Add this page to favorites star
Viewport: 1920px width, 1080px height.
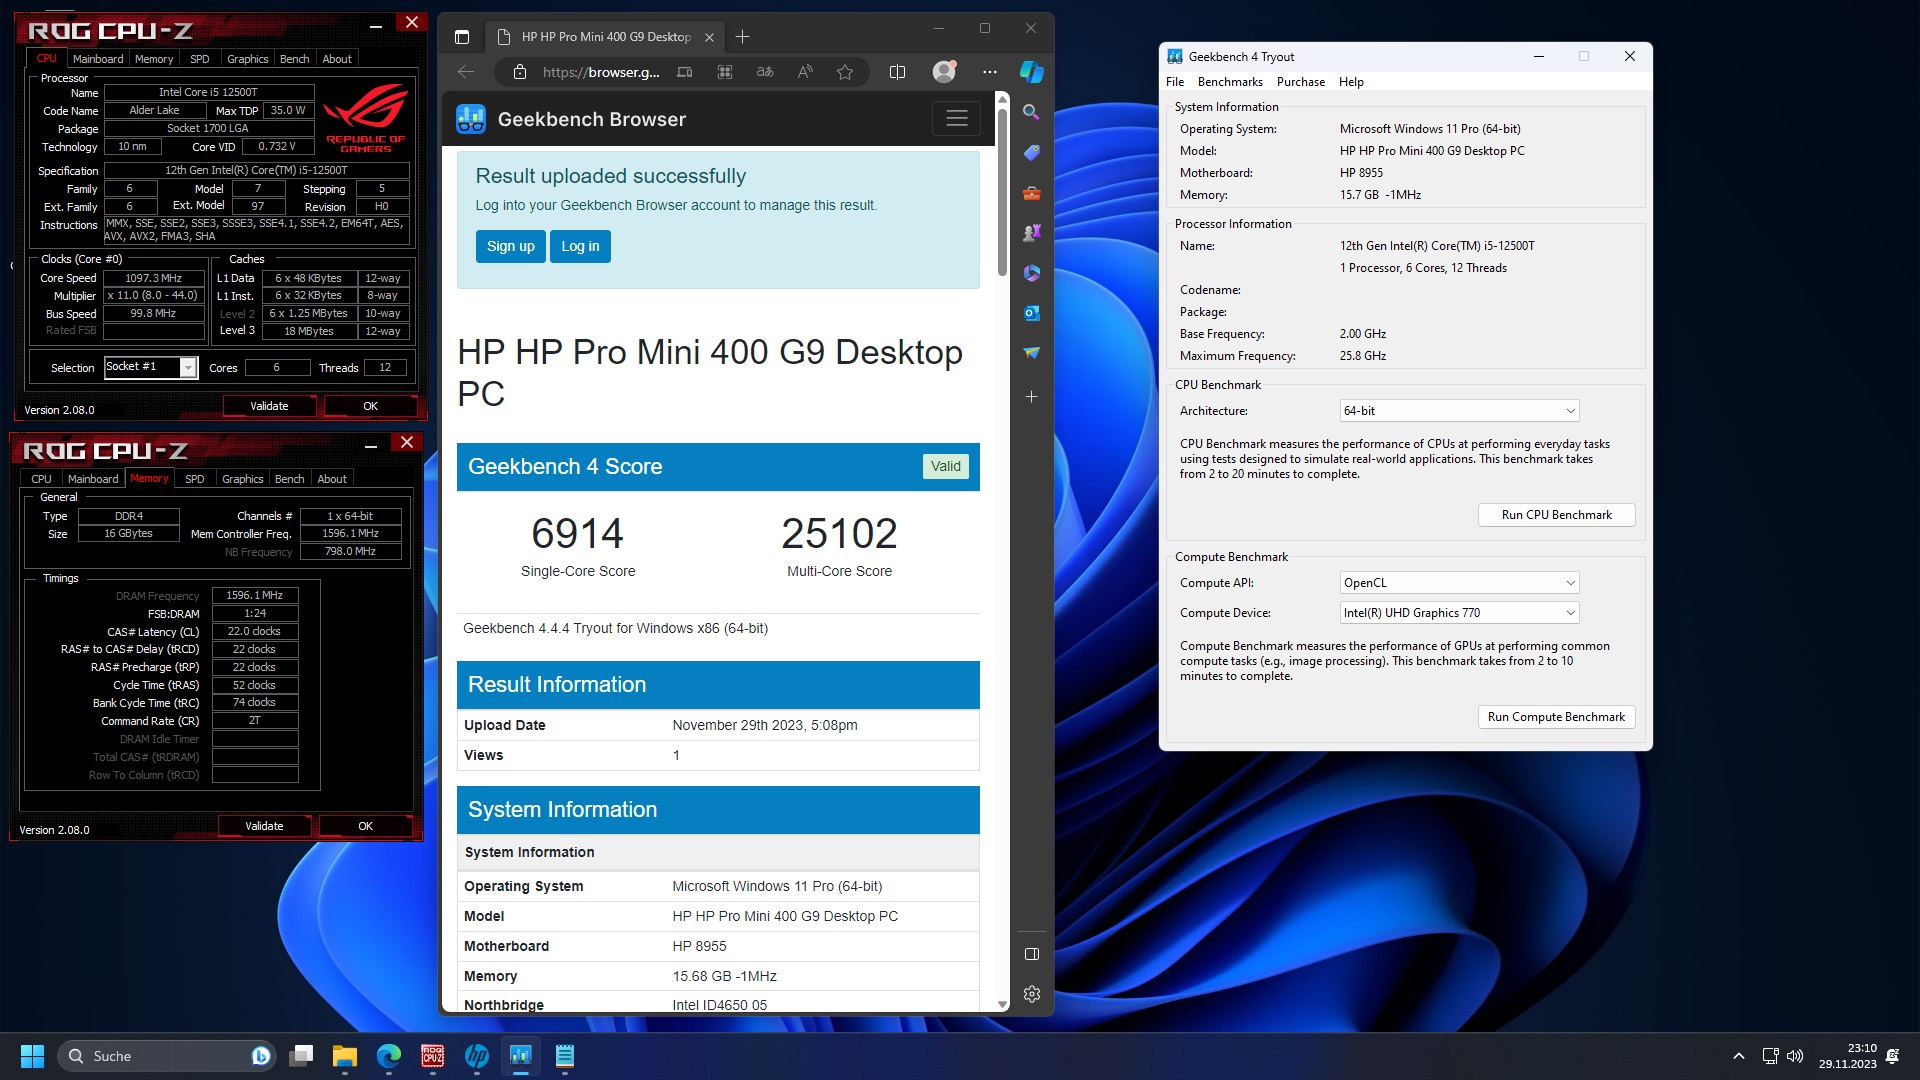tap(845, 72)
